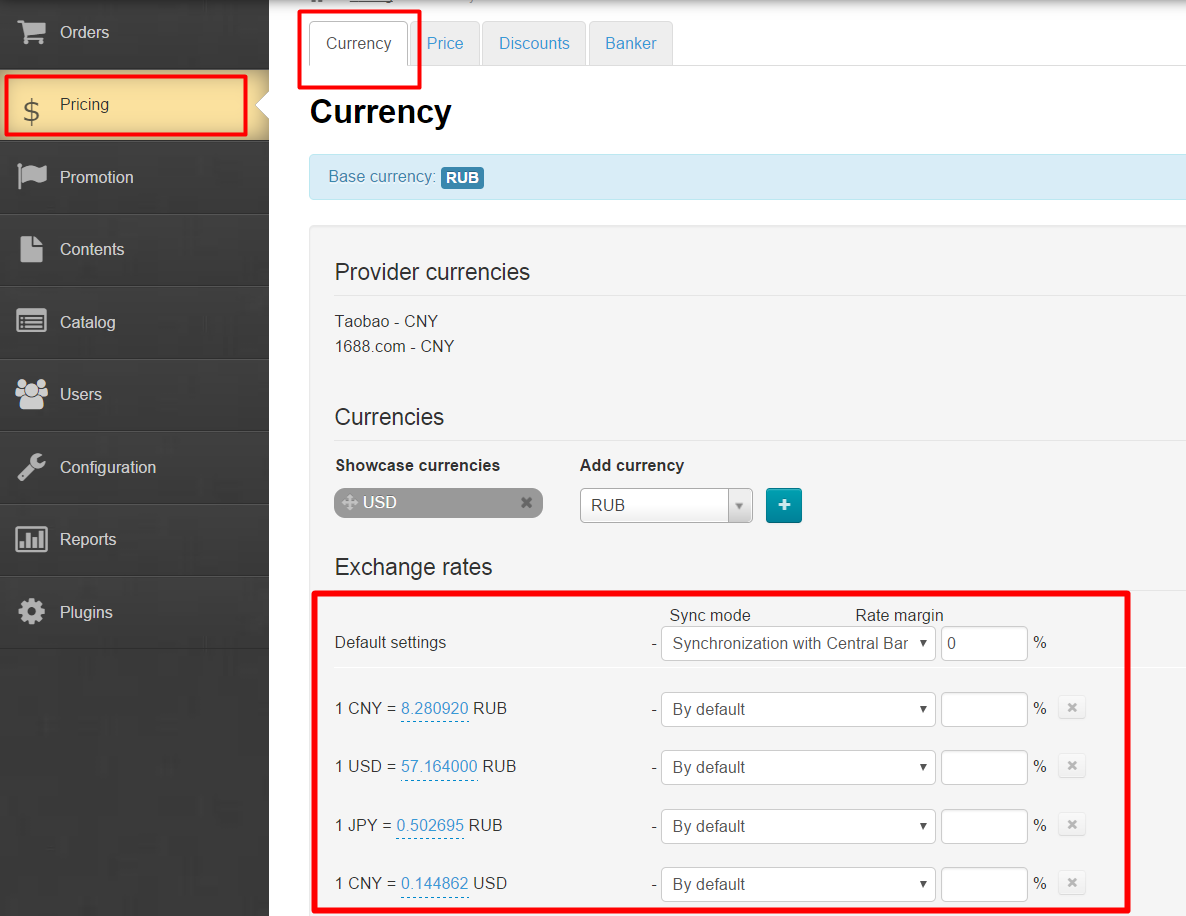Open the Configuration section label
This screenshot has height=916, width=1186.
pos(108,467)
